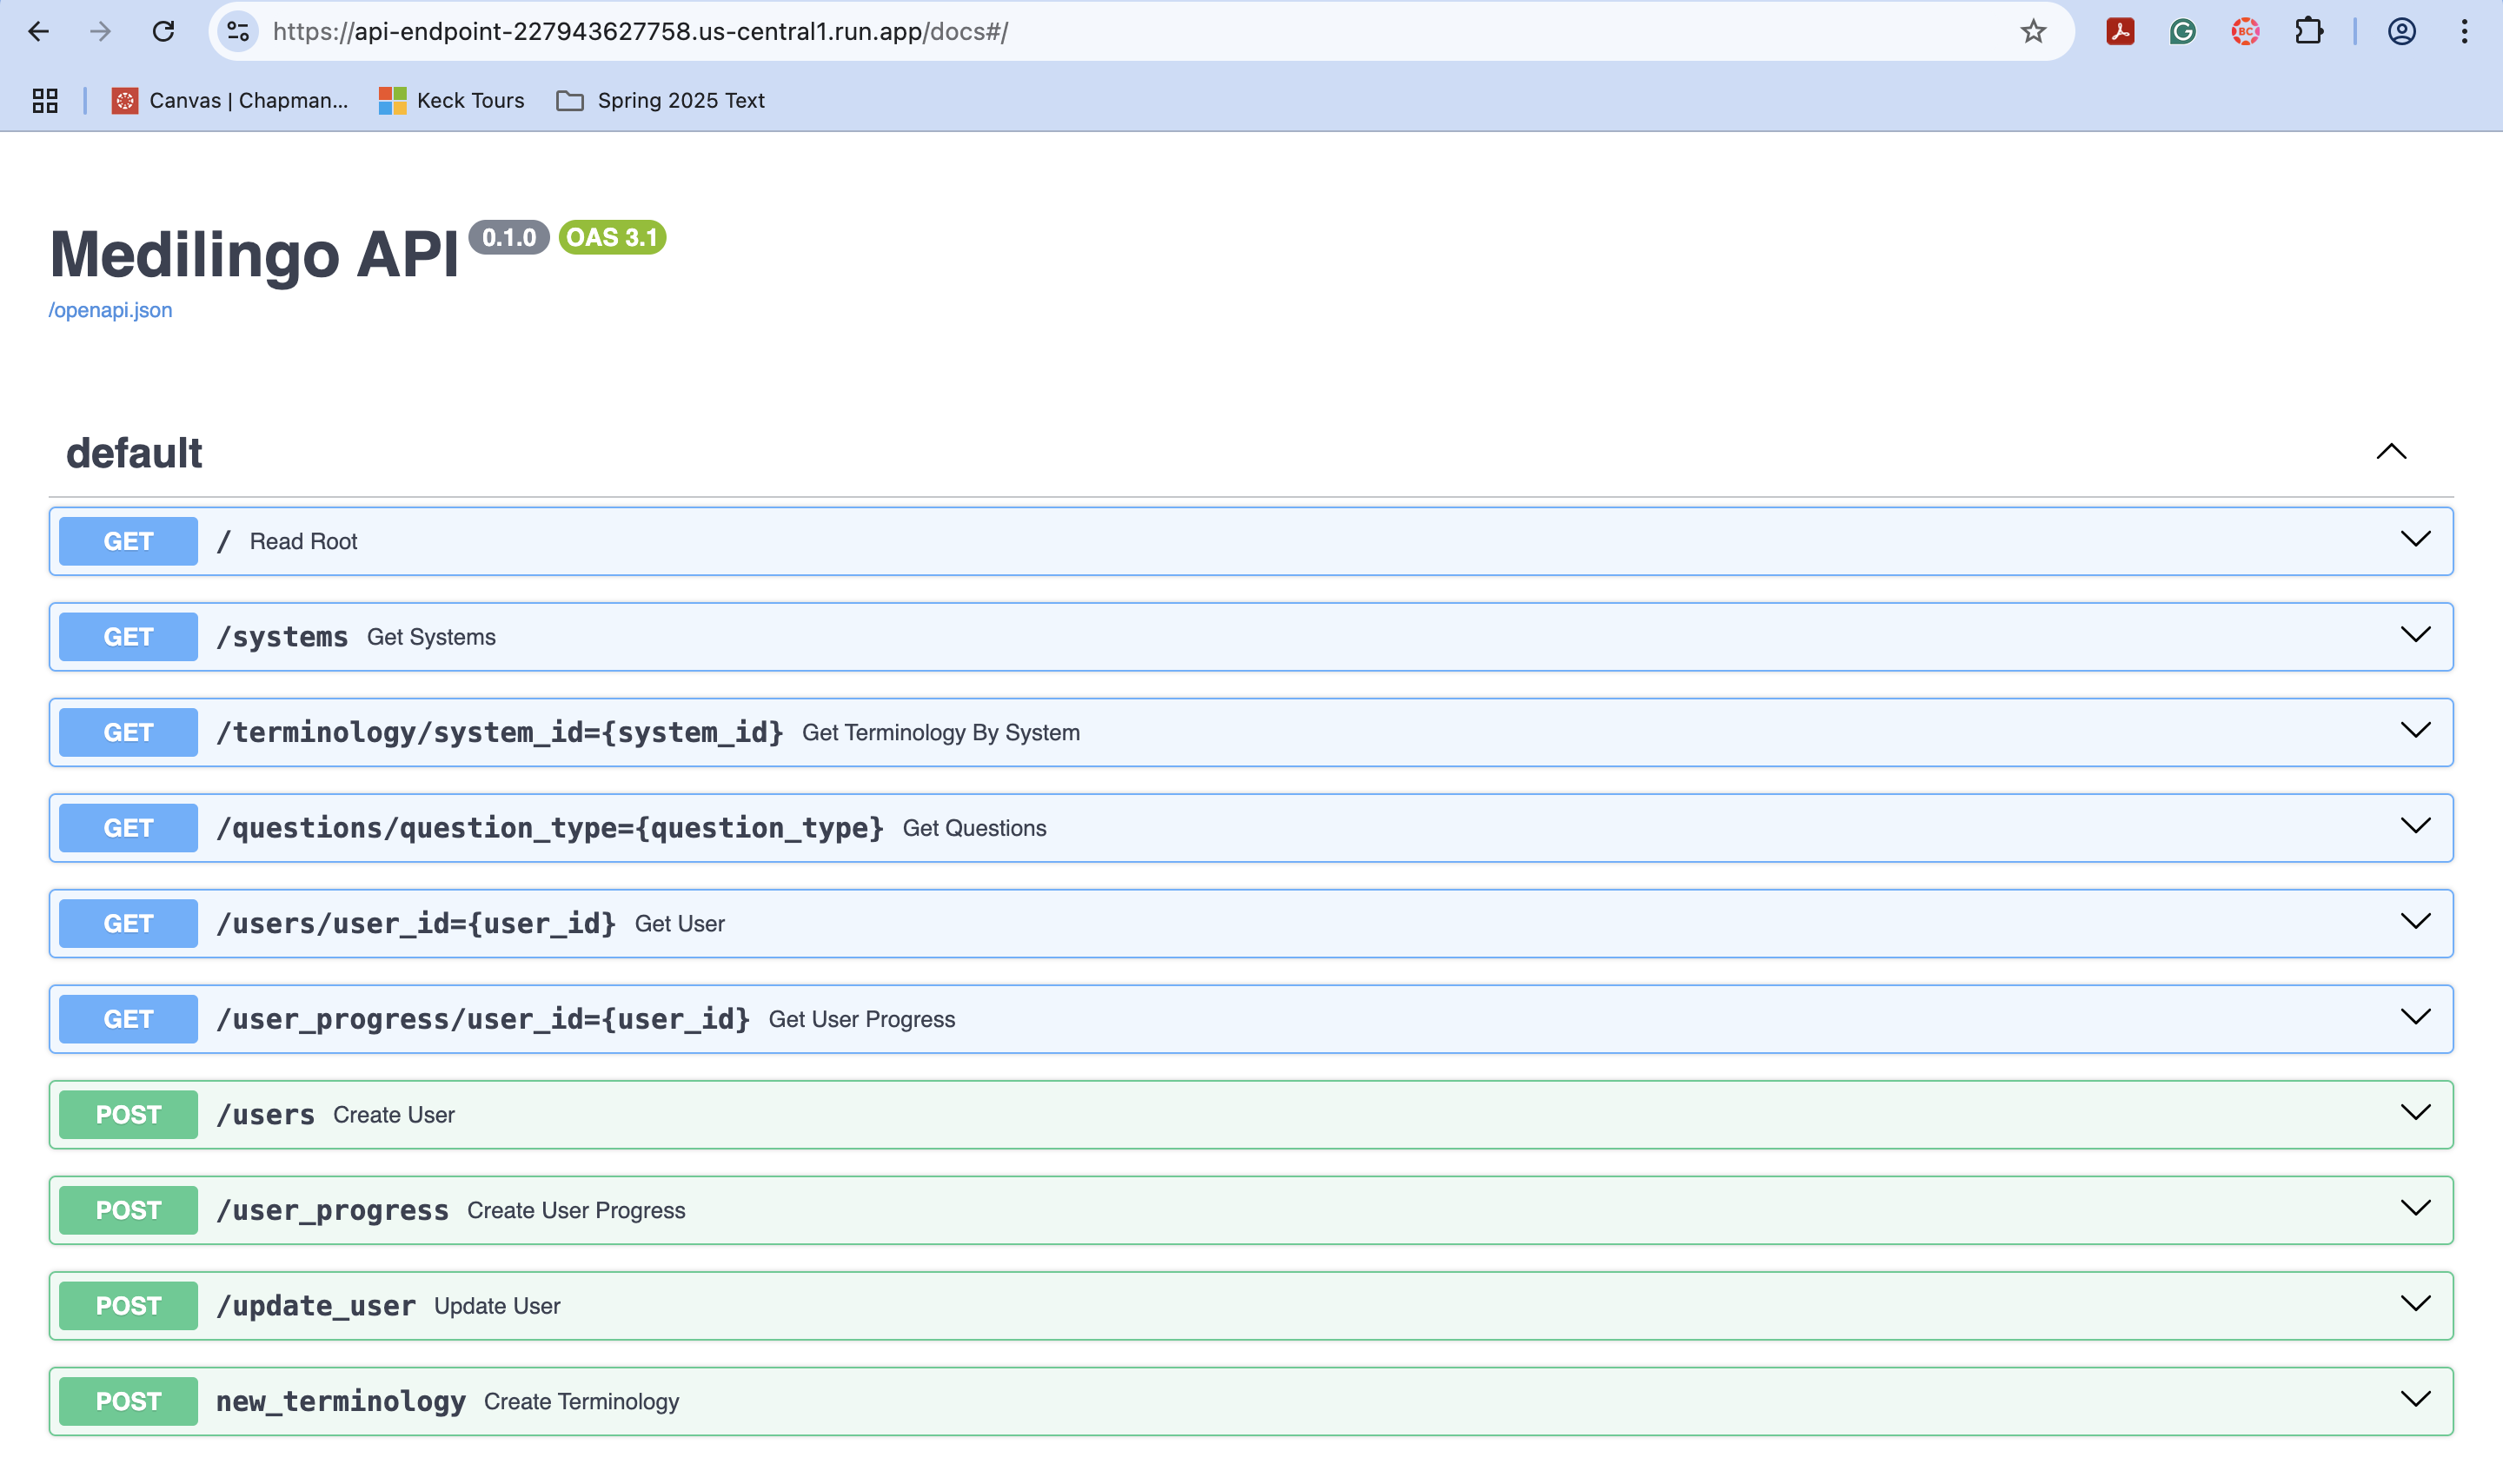
Task: Open the Adobe Acrobat extension
Action: (2120, 31)
